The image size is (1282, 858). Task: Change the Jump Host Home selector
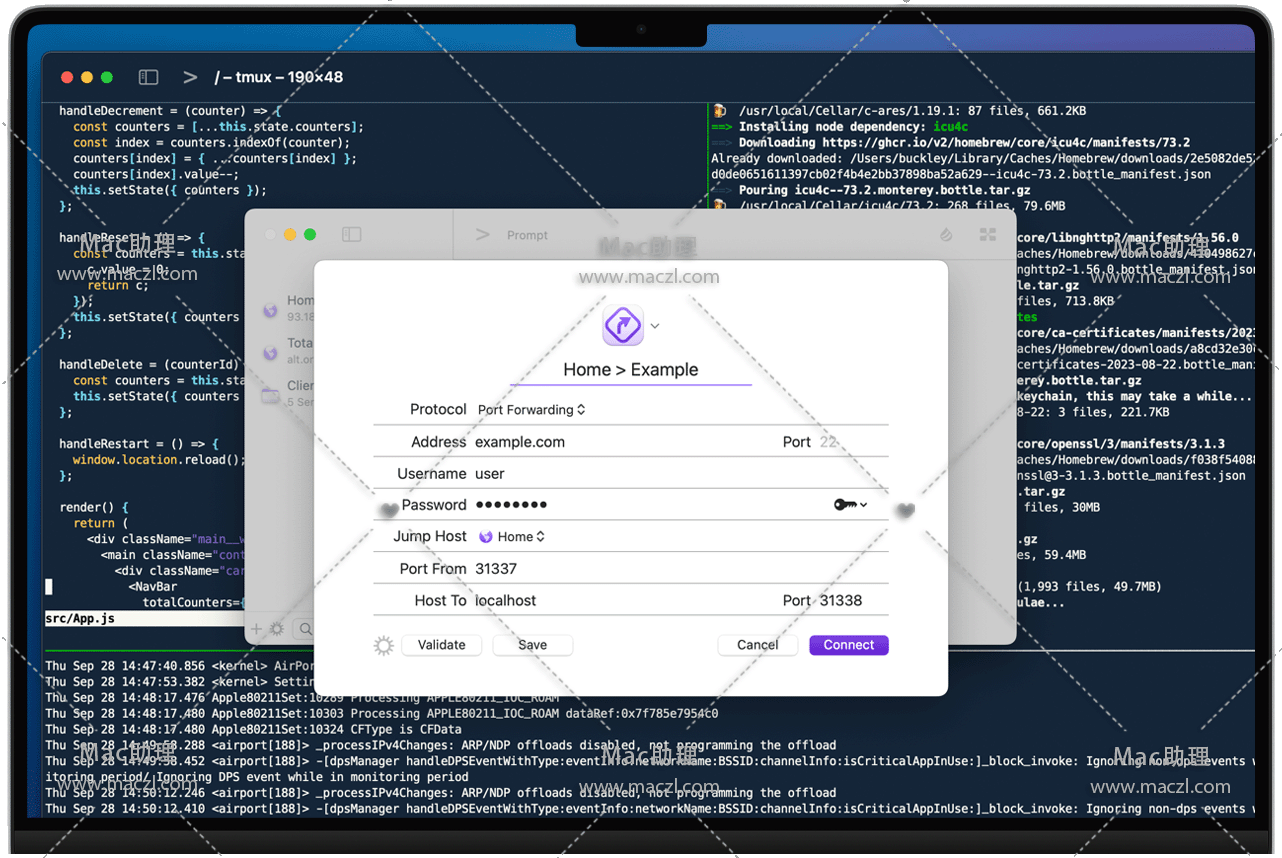pos(513,537)
